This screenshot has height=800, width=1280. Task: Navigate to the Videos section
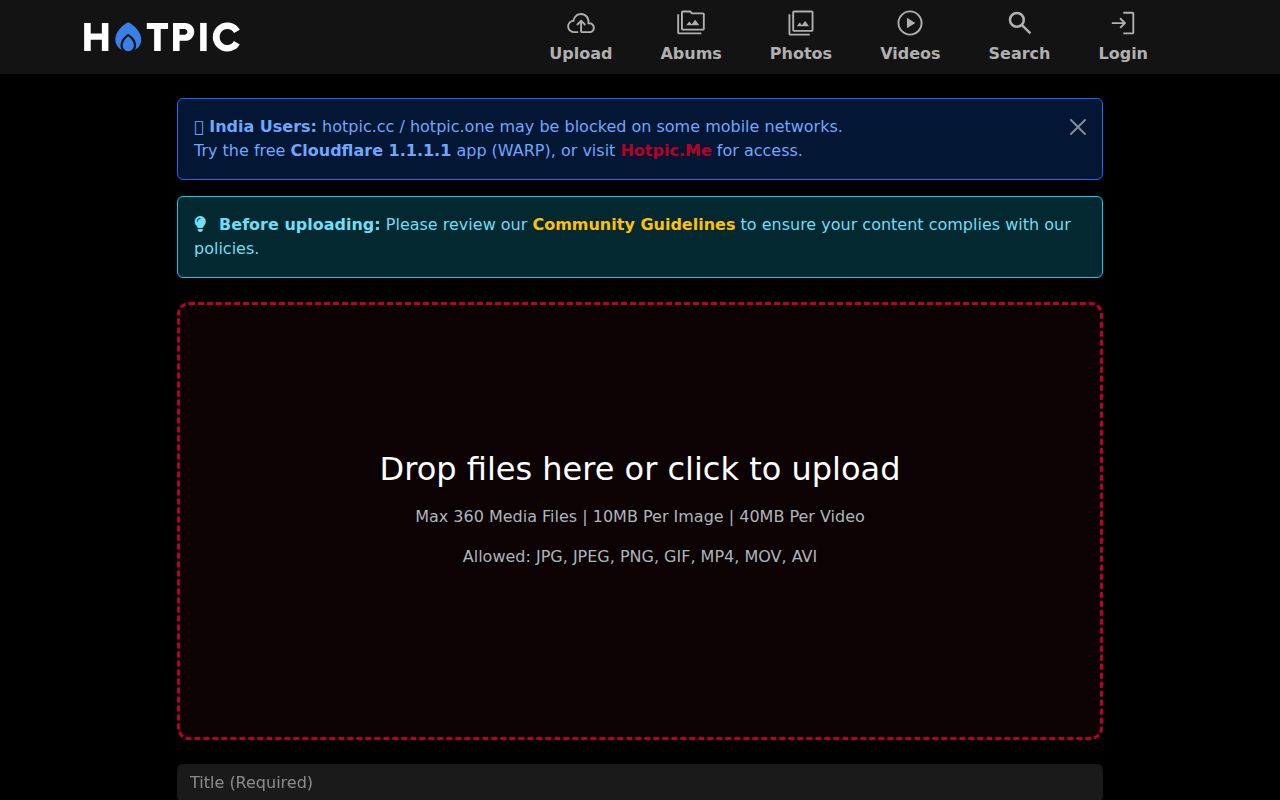pos(909,53)
